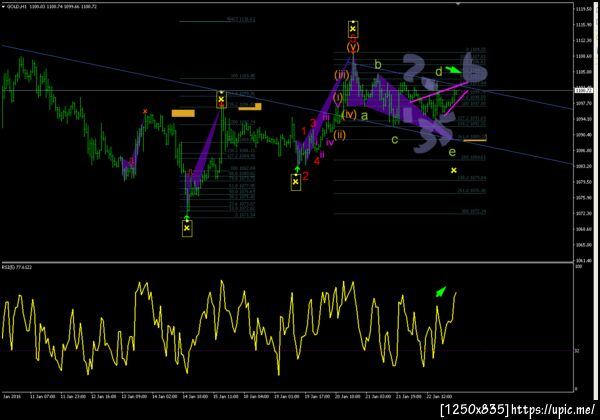Click the RSI scale level 32
Screen dimensions: 600x420
pyautogui.click(x=578, y=350)
